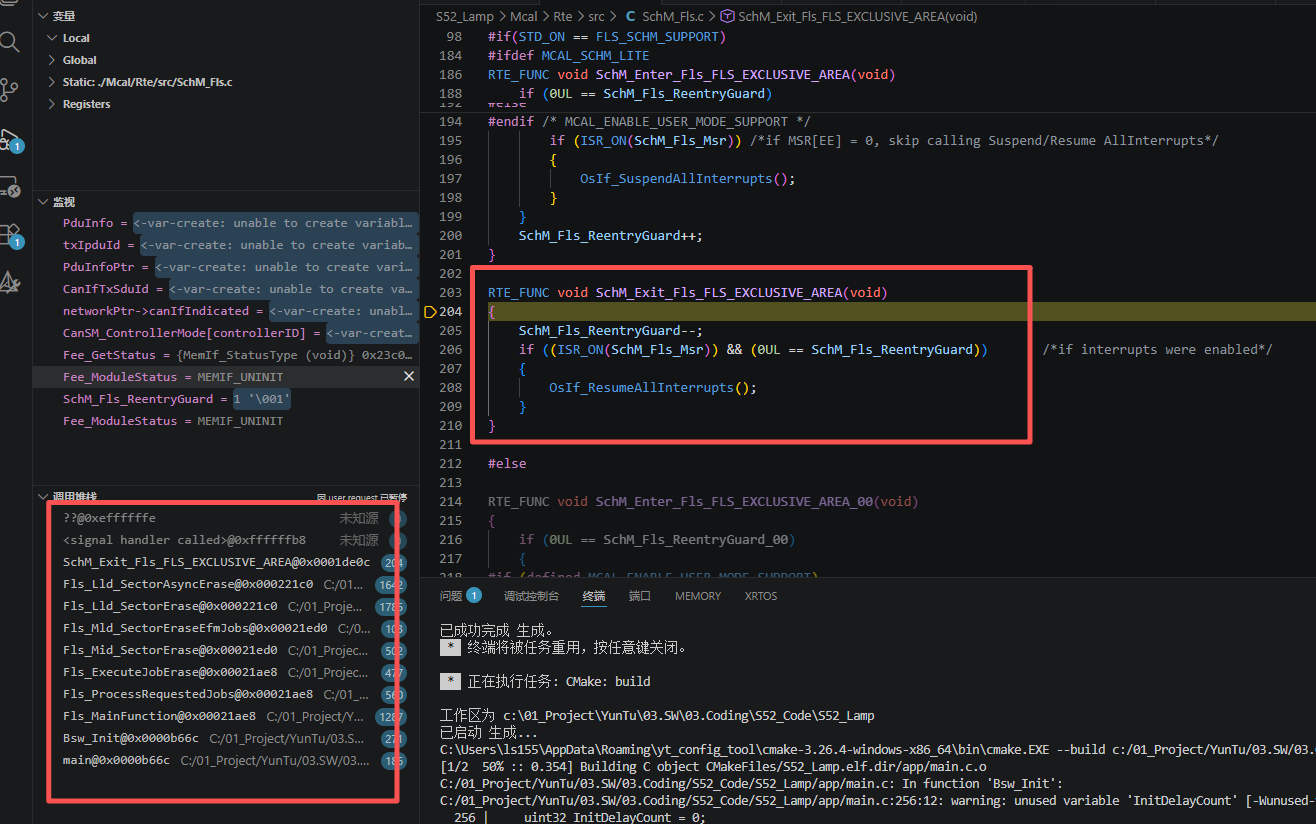Expand the Static SchM_Fls.c scope
Viewport: 1316px width, 824px height.
point(53,82)
